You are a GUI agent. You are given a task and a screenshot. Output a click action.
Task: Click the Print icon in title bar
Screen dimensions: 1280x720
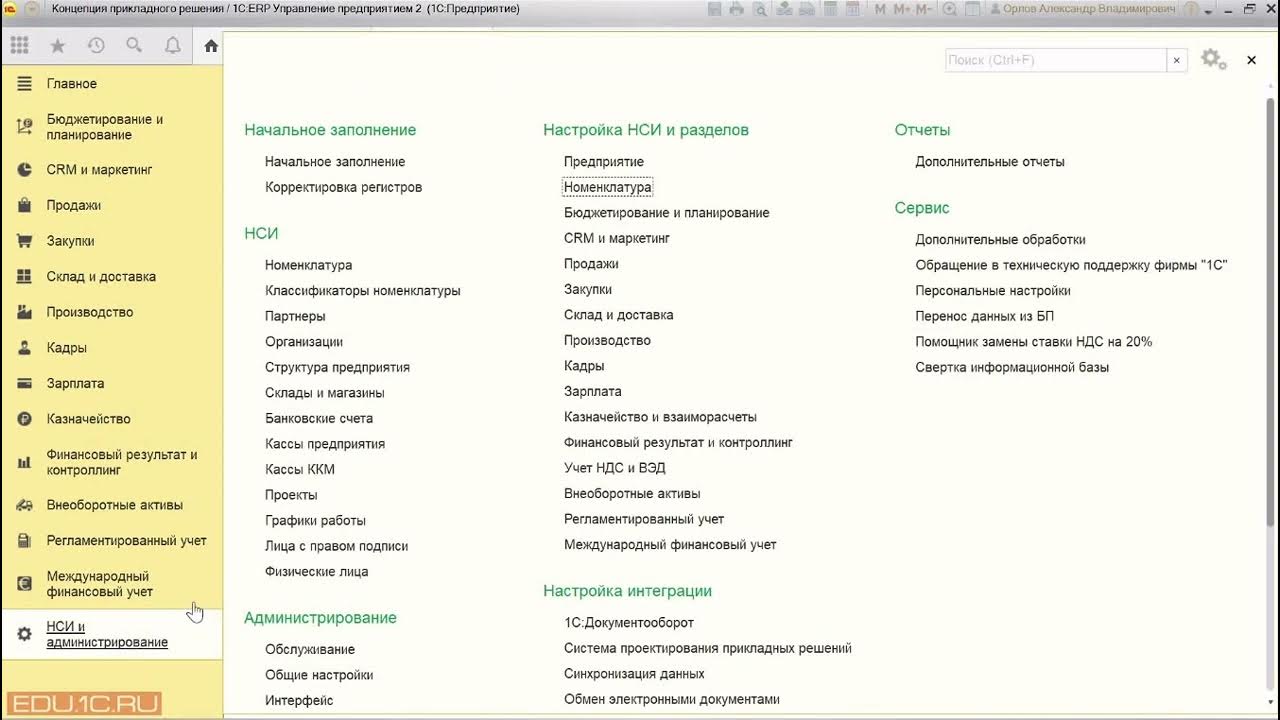click(x=737, y=9)
